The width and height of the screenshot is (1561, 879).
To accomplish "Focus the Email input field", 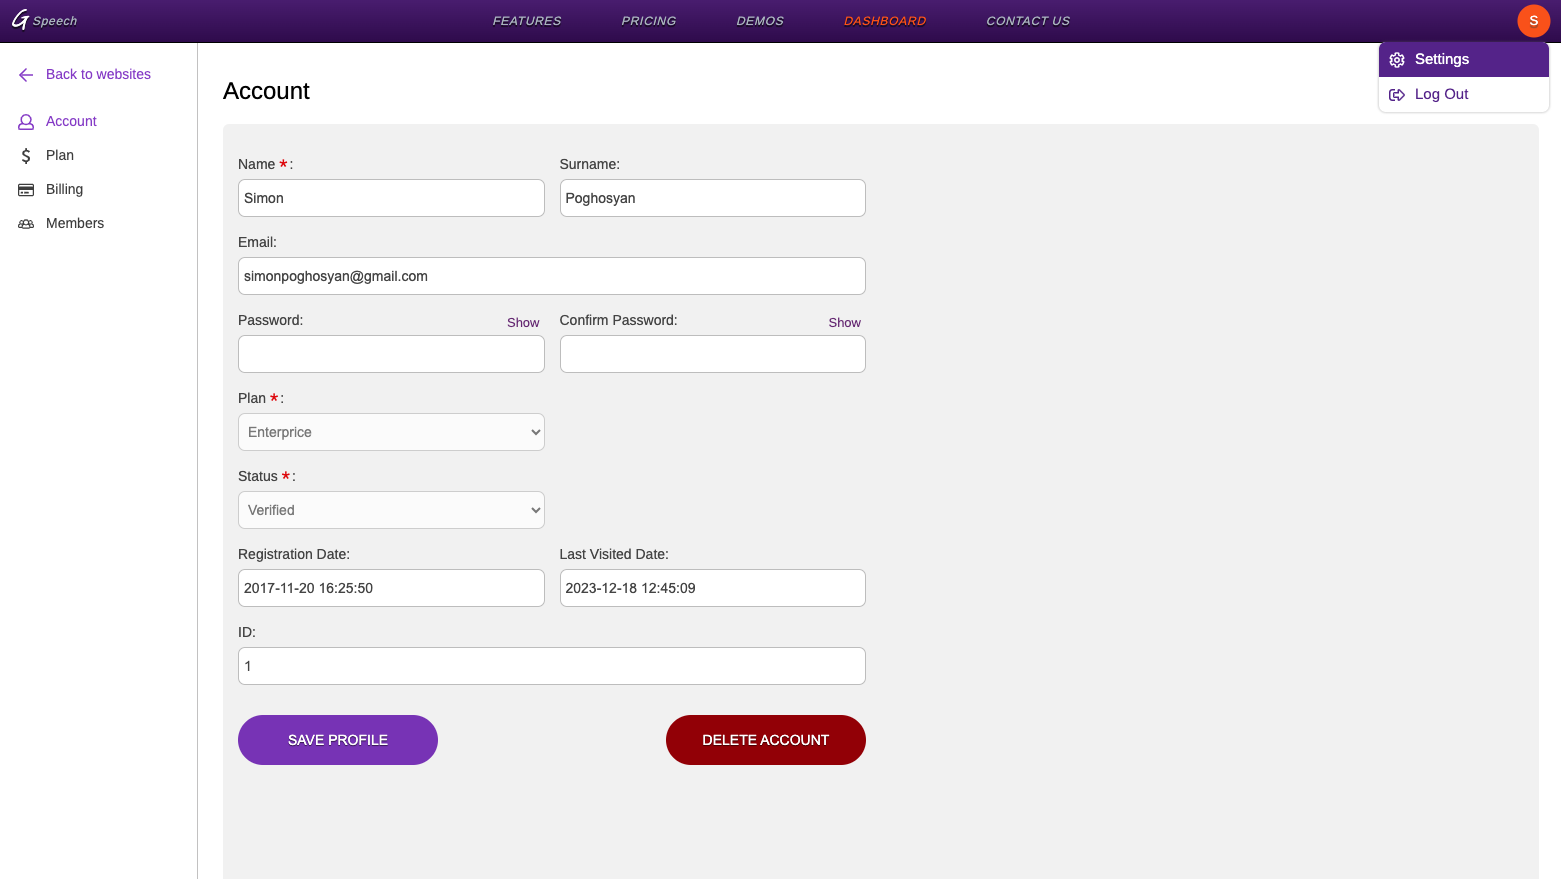I will (551, 276).
